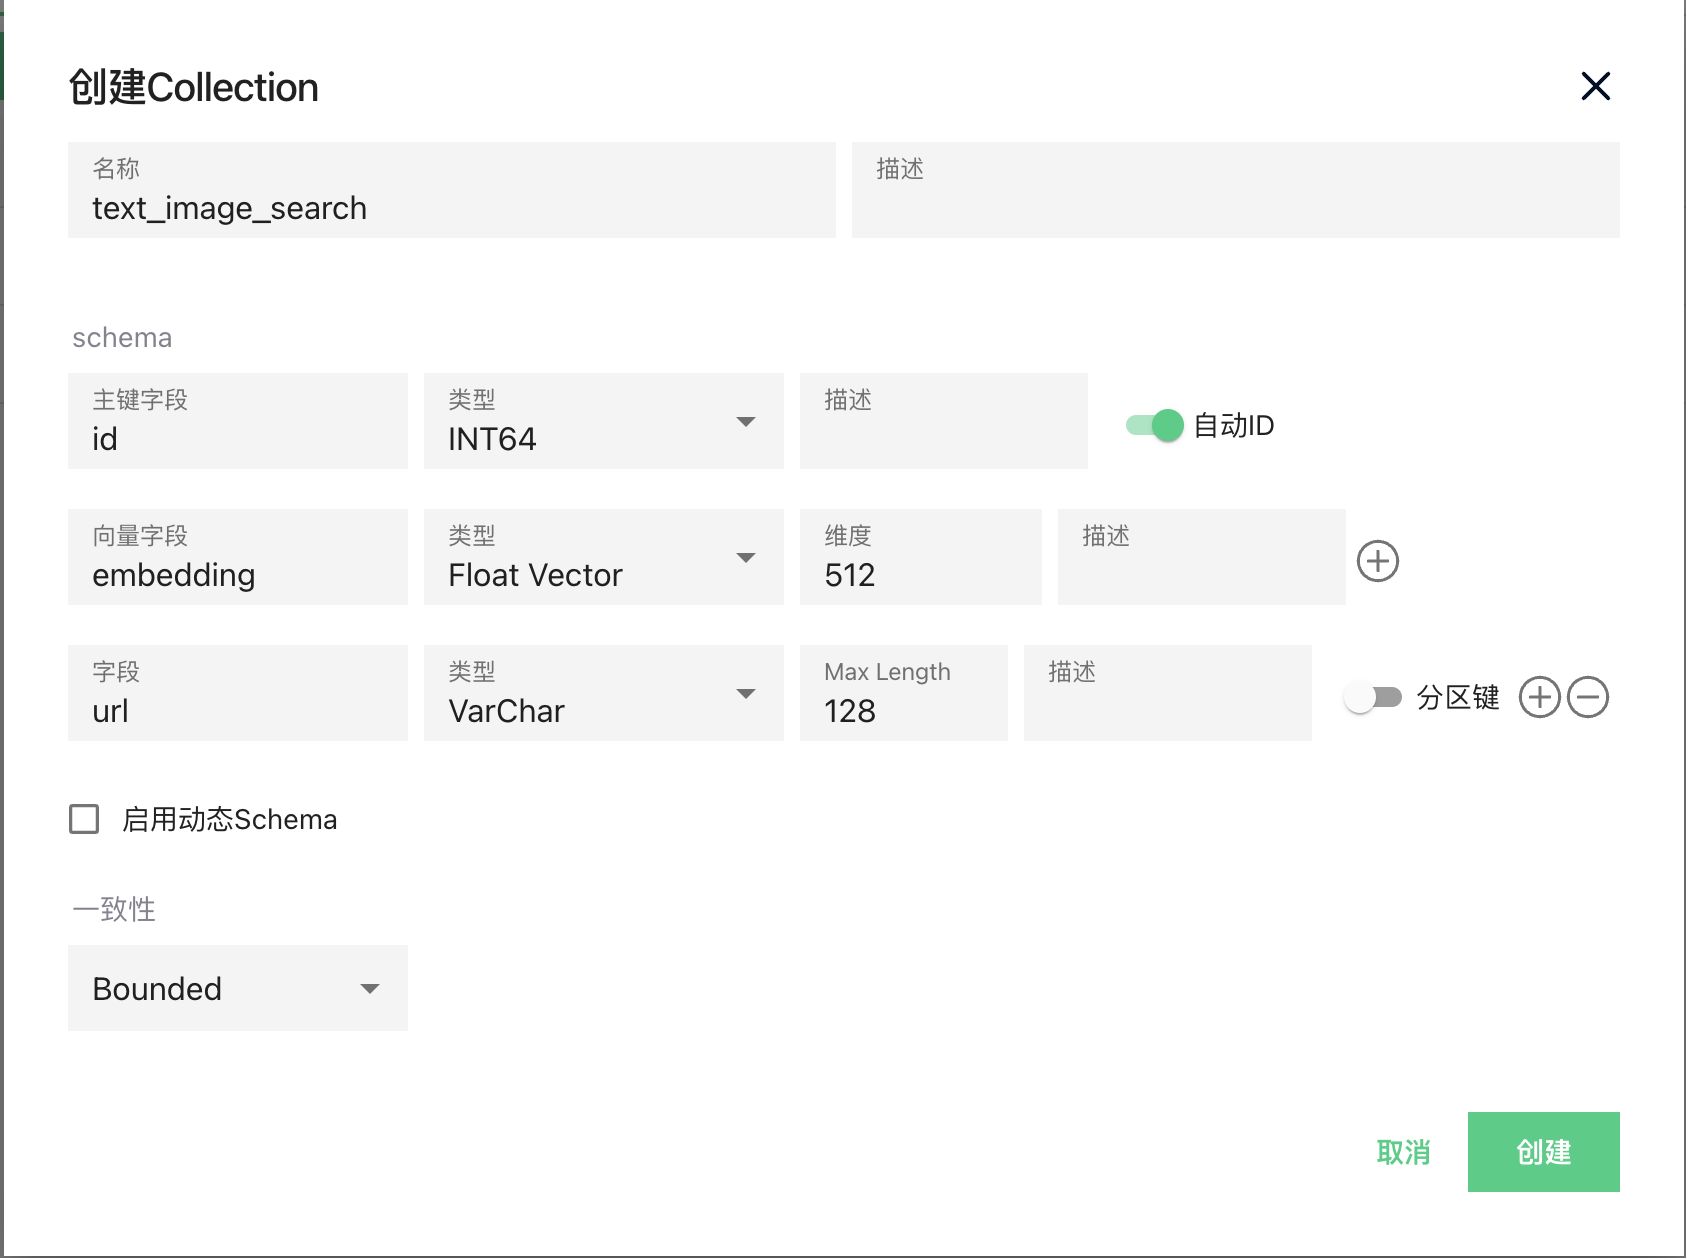This screenshot has width=1686, height=1258.
Task: Click the url field name input
Action: (x=237, y=710)
